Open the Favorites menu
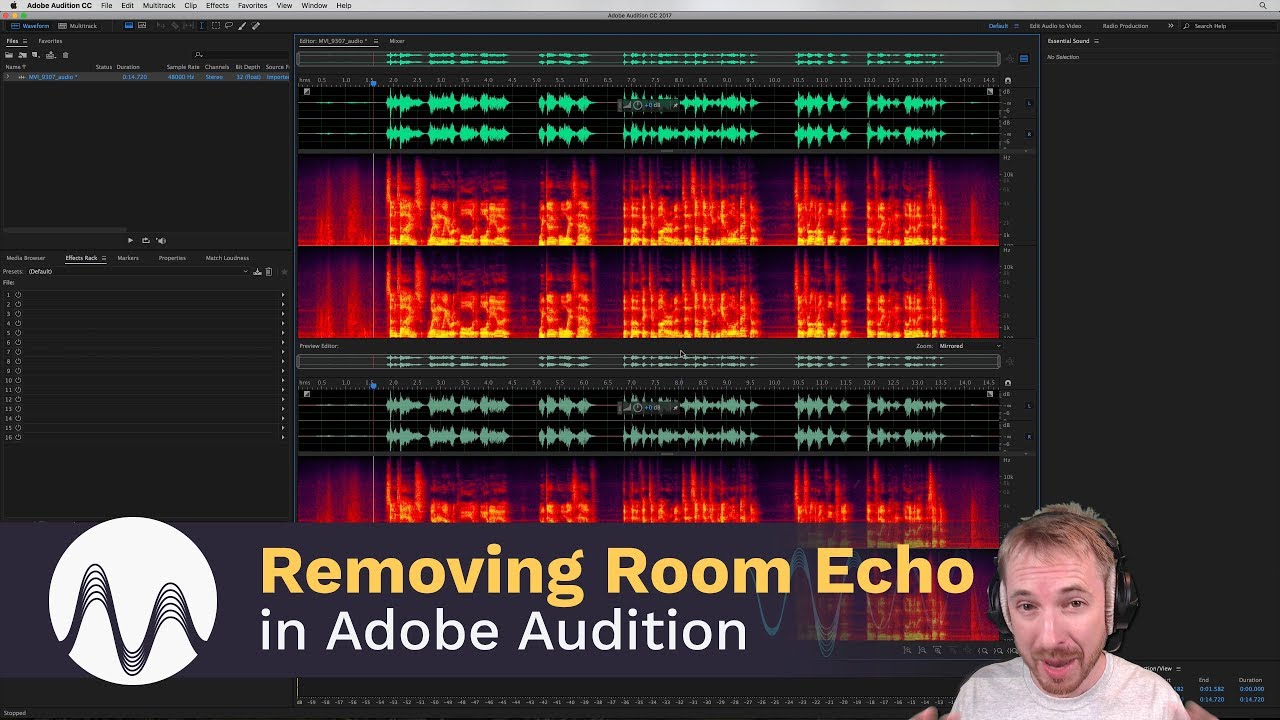This screenshot has height=720, width=1280. 252,6
